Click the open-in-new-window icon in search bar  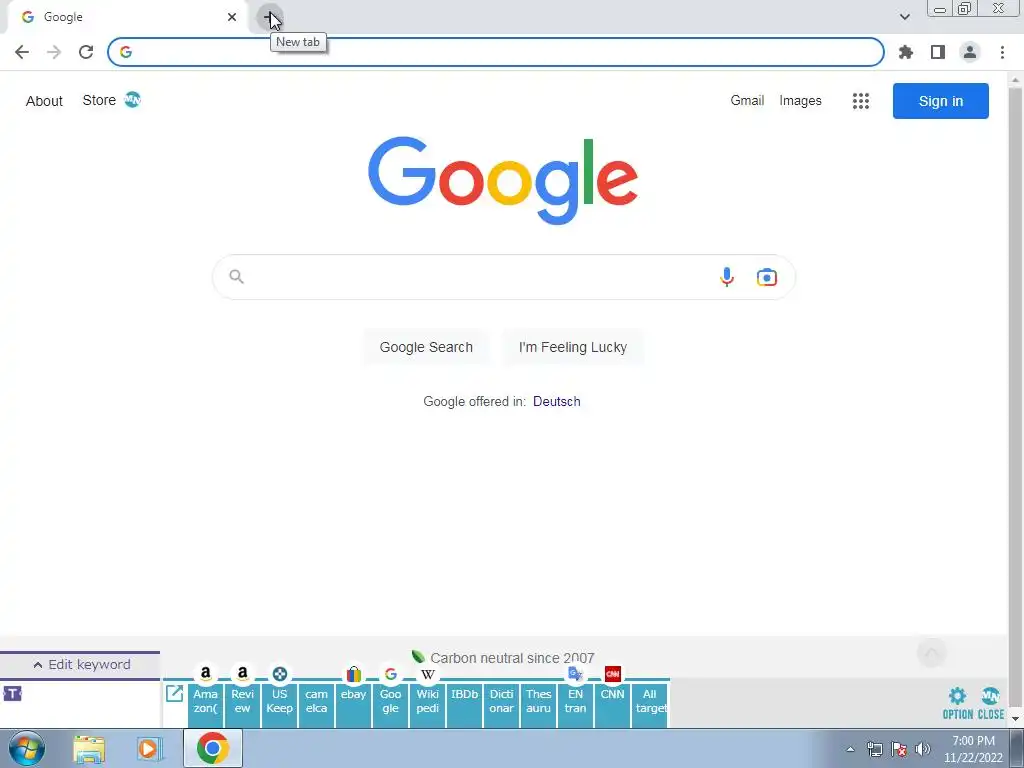pyautogui.click(x=174, y=694)
